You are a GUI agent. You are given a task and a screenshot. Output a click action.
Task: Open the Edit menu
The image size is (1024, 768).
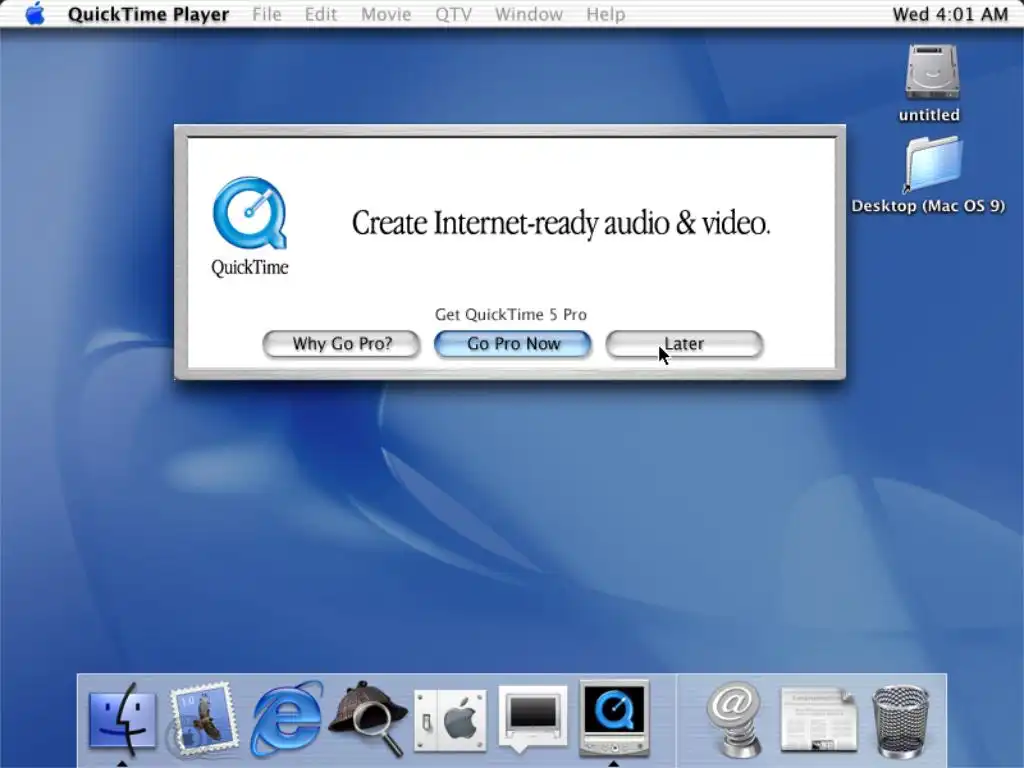click(321, 14)
